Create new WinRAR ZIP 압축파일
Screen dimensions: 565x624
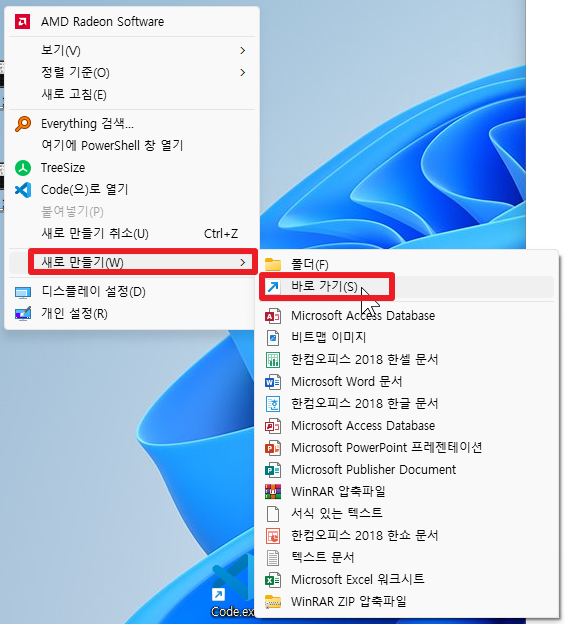click(406, 602)
